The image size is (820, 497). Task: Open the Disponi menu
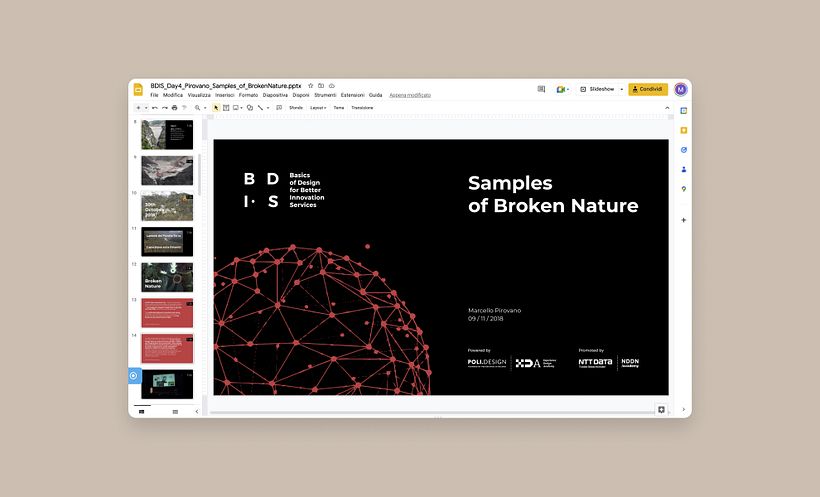[x=301, y=95]
